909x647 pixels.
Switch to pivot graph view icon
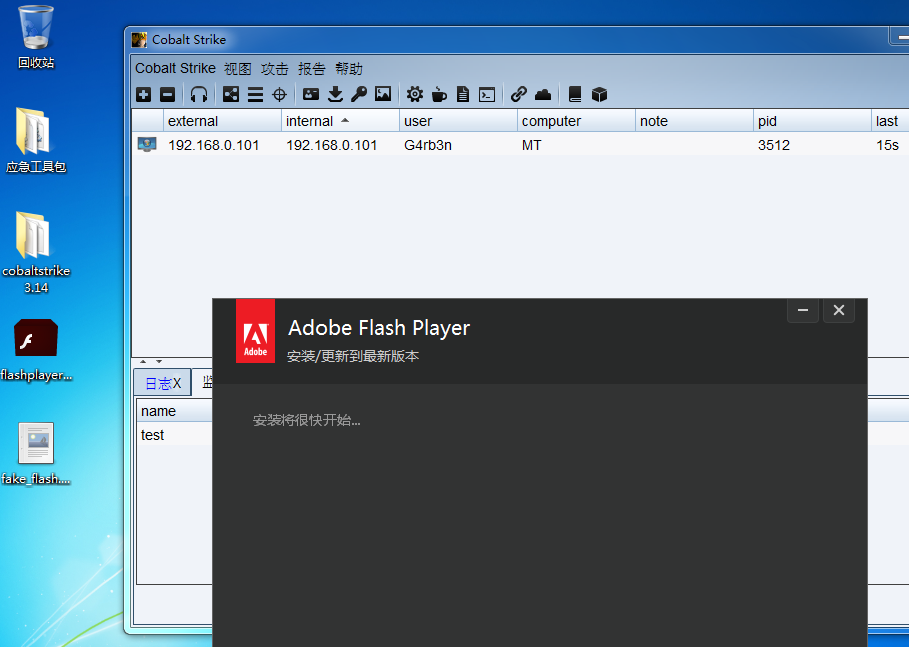[x=231, y=94]
